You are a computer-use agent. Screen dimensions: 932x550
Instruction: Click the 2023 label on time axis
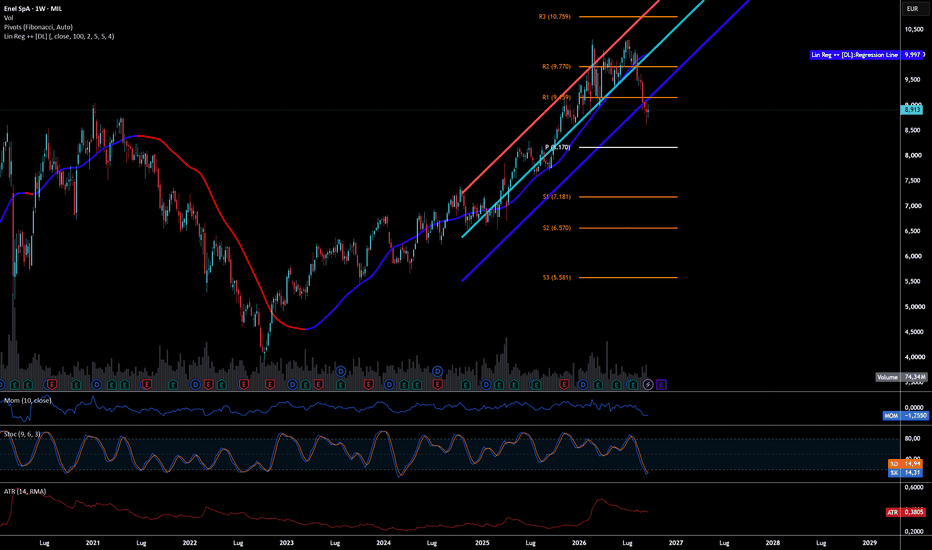pyautogui.click(x=286, y=543)
